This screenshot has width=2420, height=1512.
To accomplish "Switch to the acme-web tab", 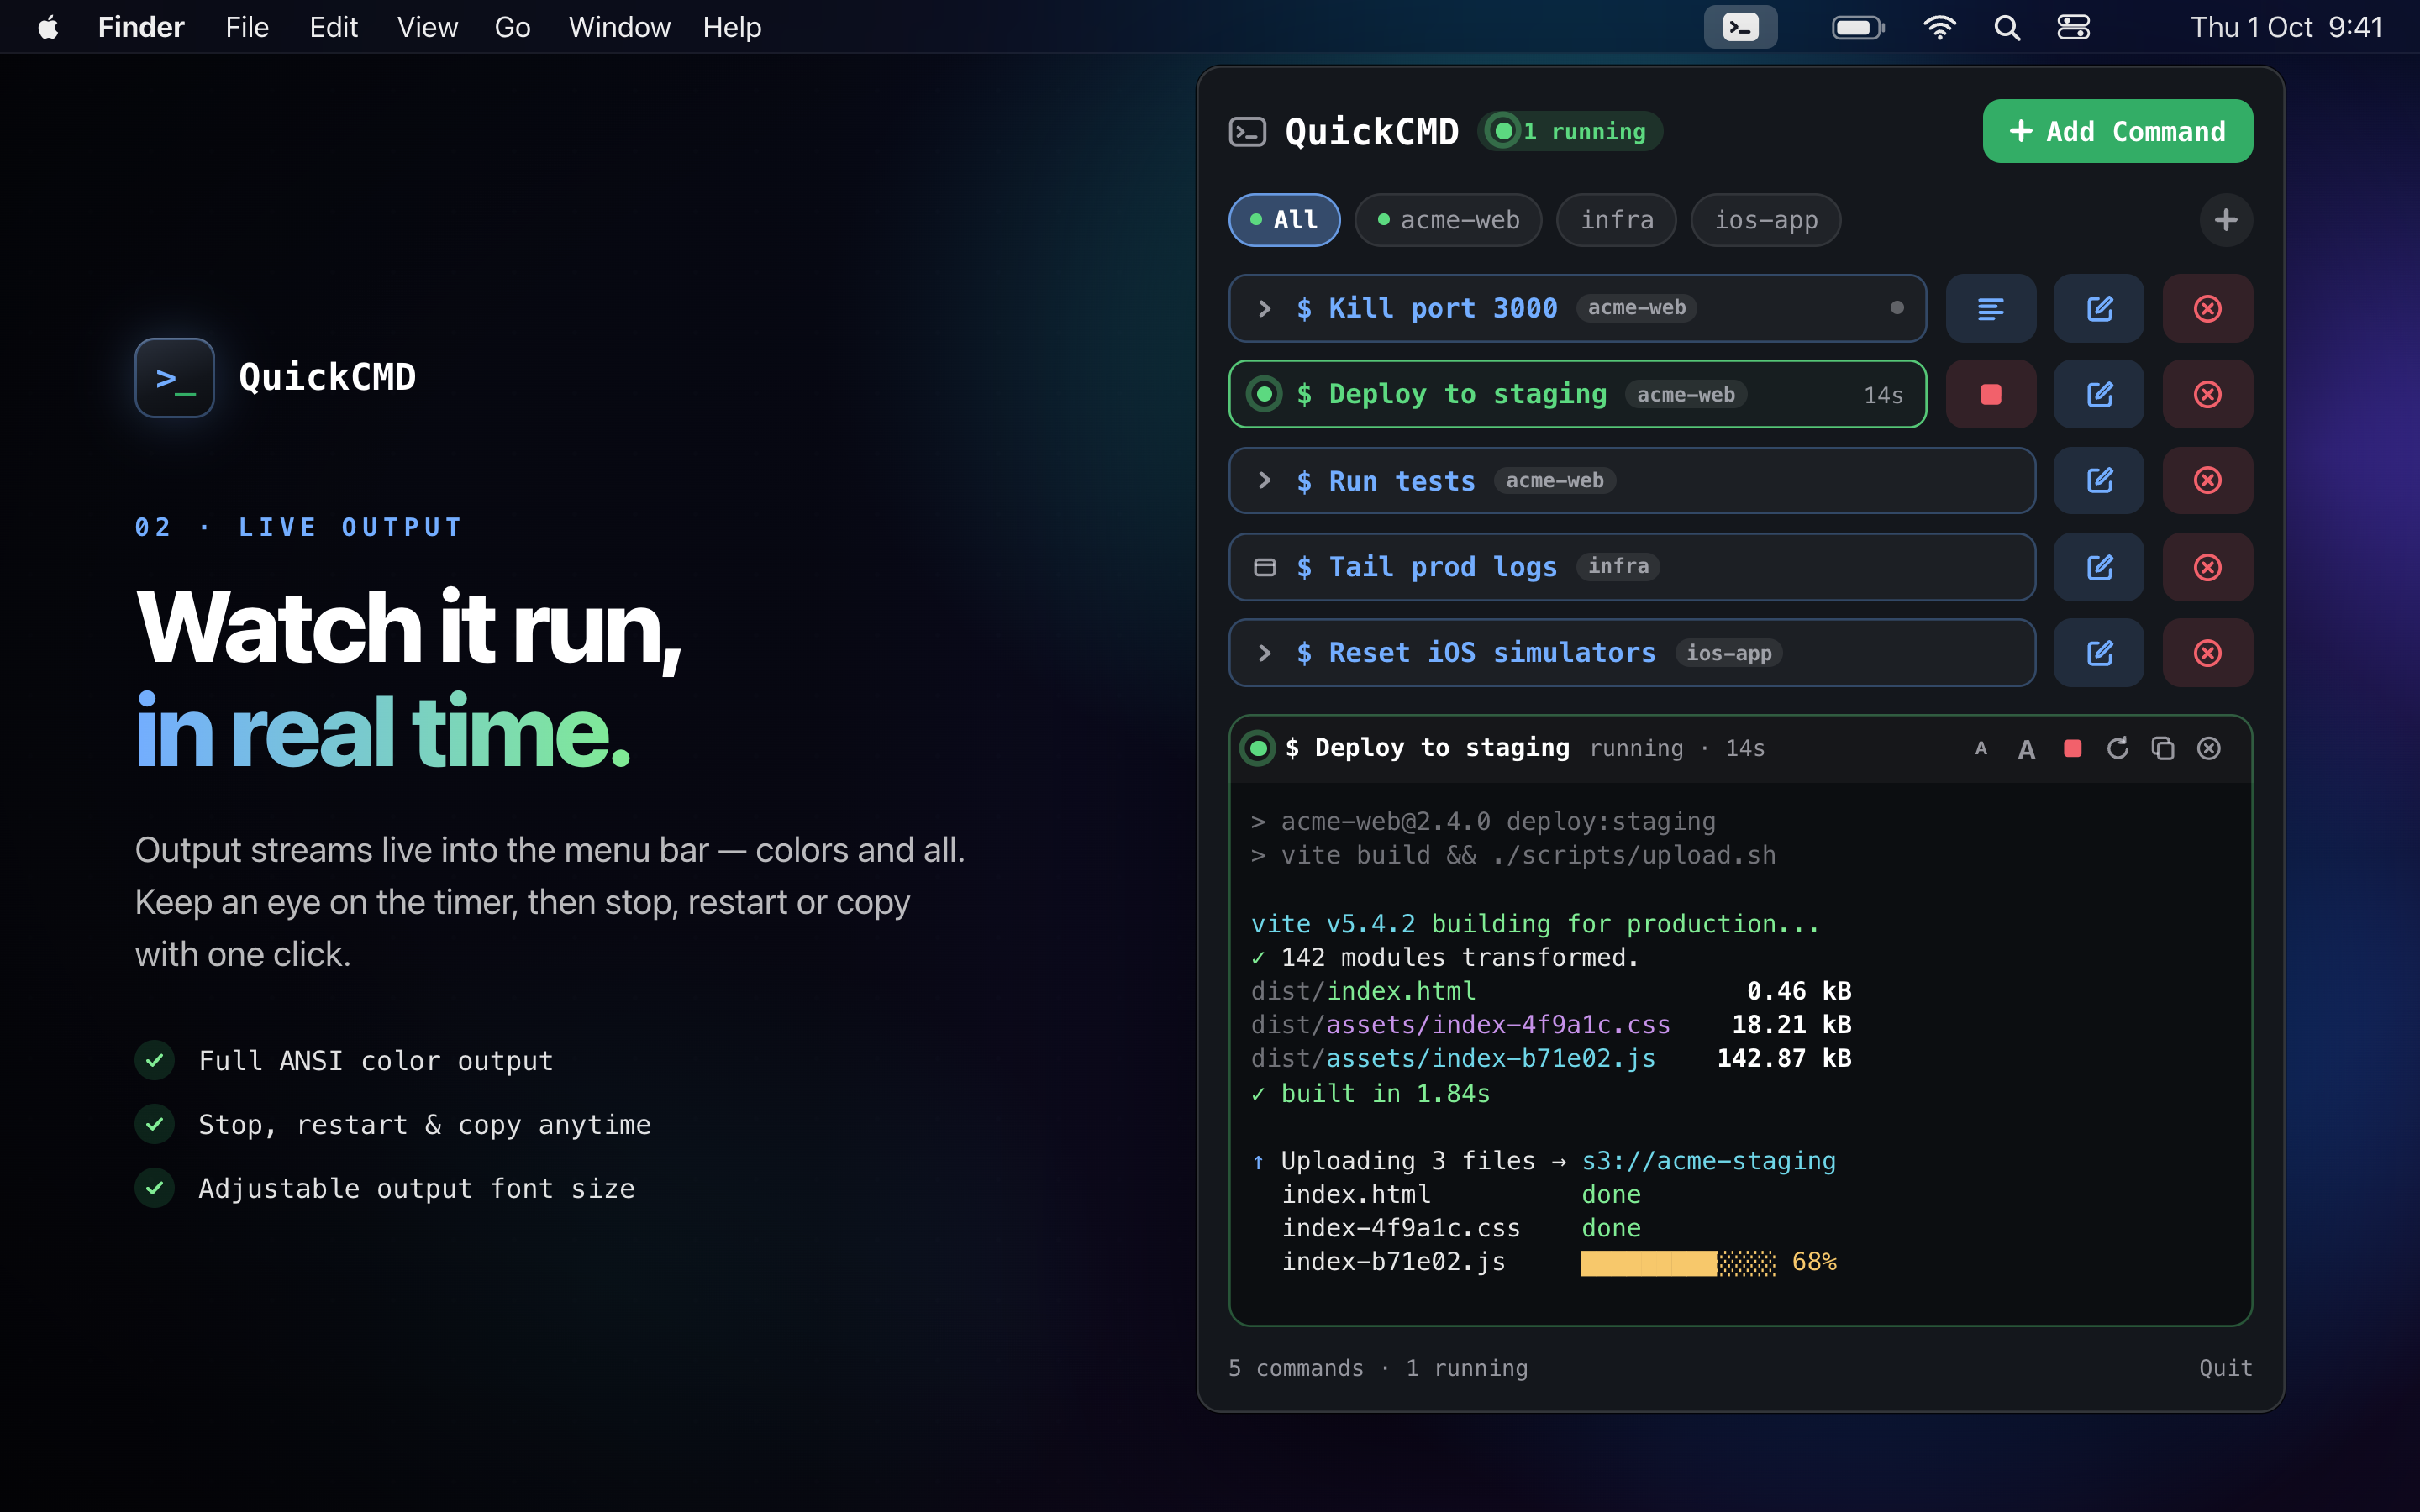I will tap(1448, 220).
